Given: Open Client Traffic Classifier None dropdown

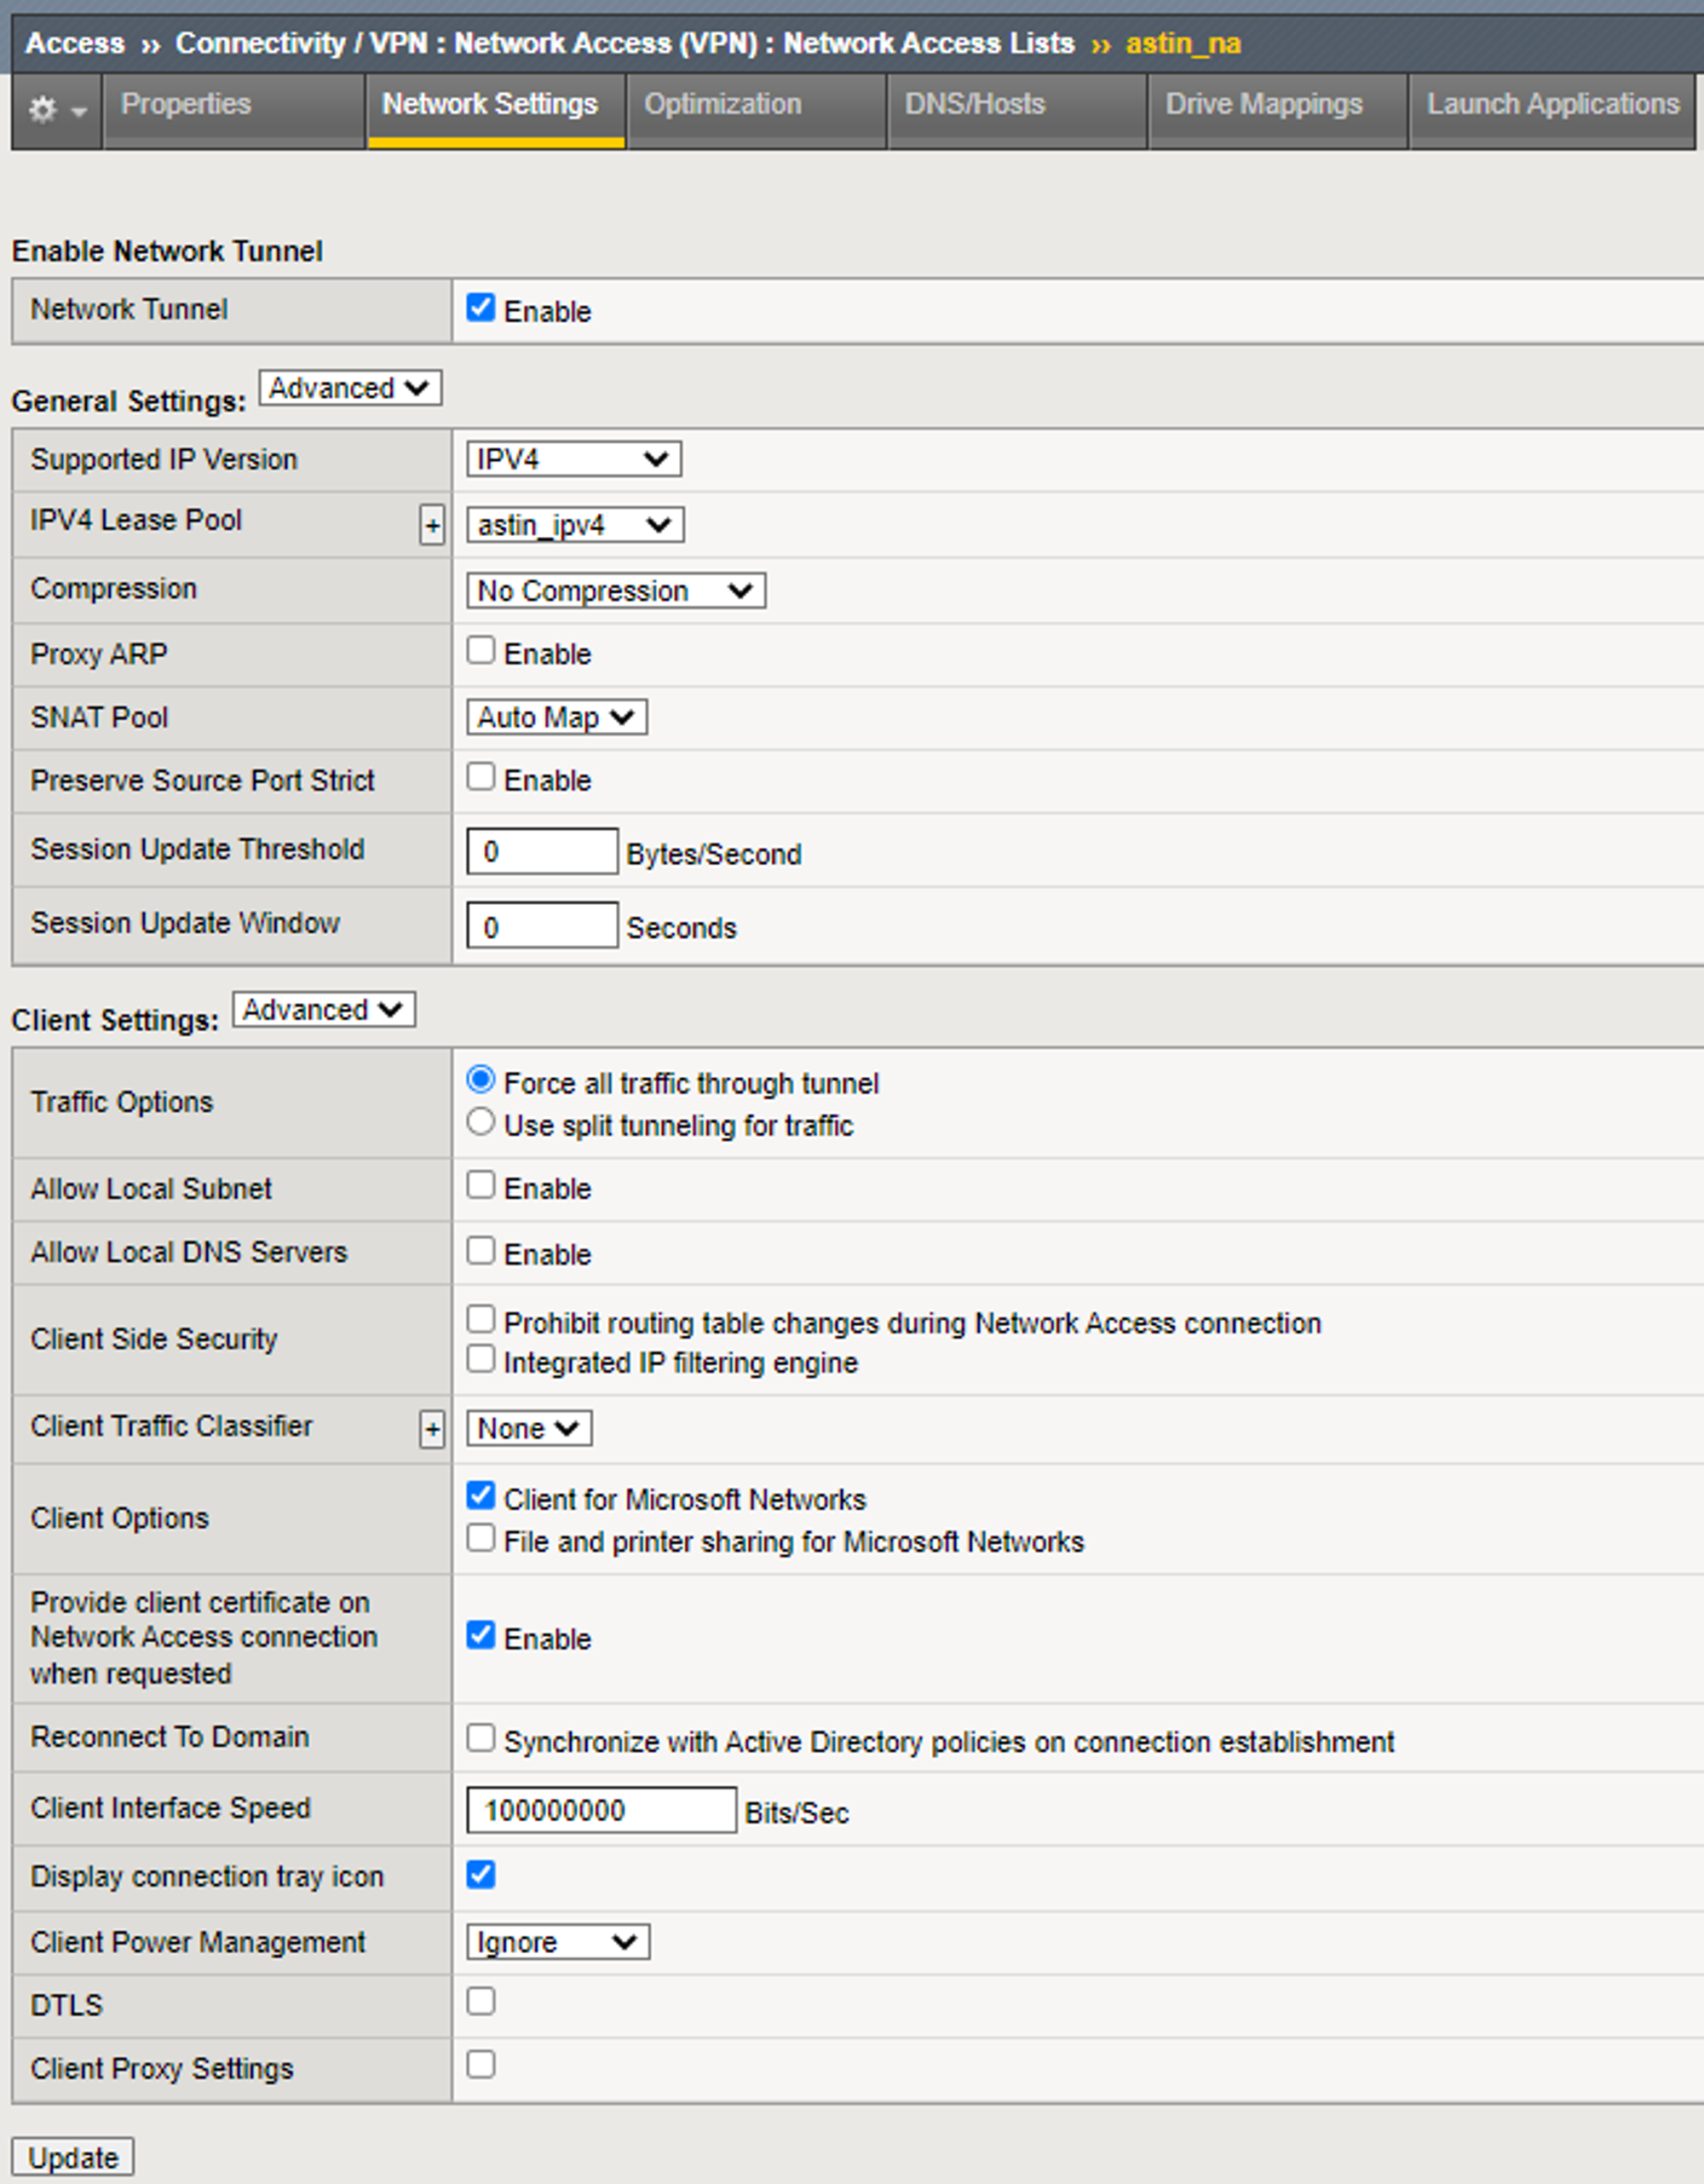Looking at the screenshot, I should (x=529, y=1429).
